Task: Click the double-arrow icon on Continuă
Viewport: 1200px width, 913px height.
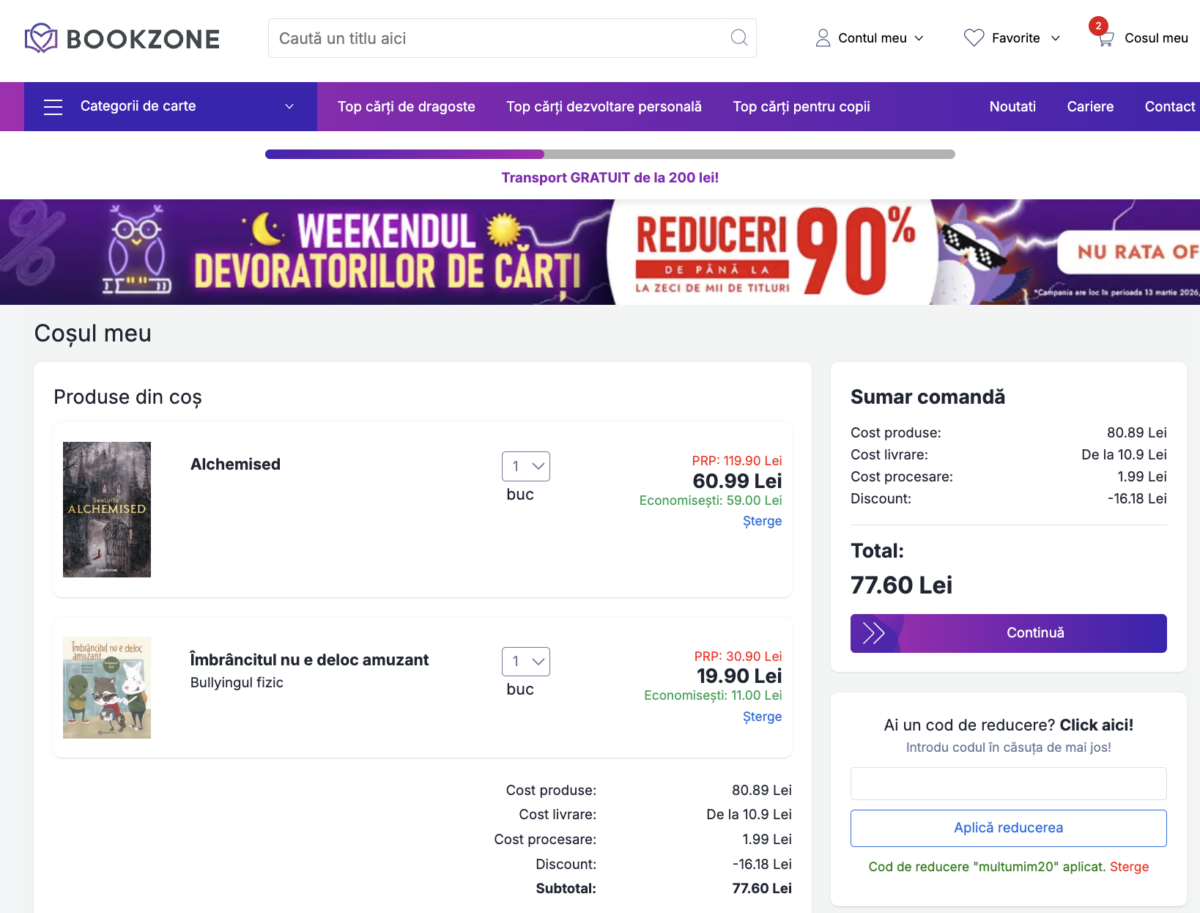Action: point(873,633)
